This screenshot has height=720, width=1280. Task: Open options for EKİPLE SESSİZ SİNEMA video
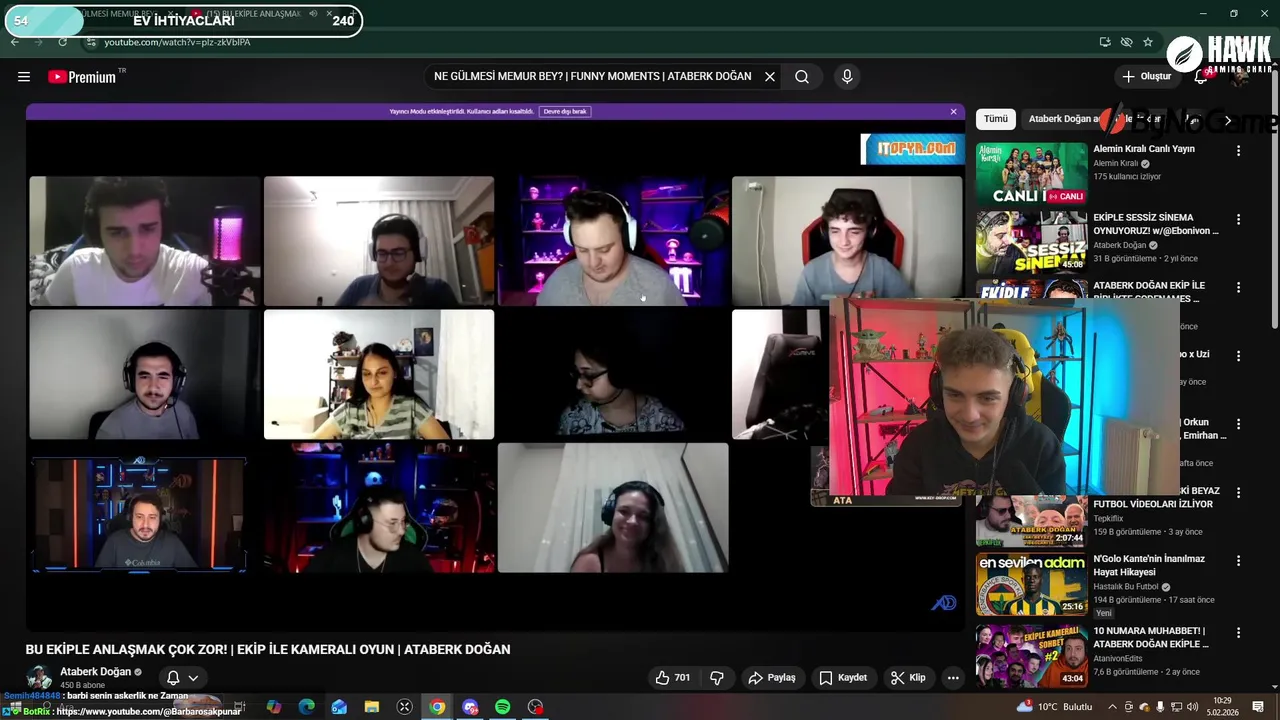click(x=1238, y=219)
